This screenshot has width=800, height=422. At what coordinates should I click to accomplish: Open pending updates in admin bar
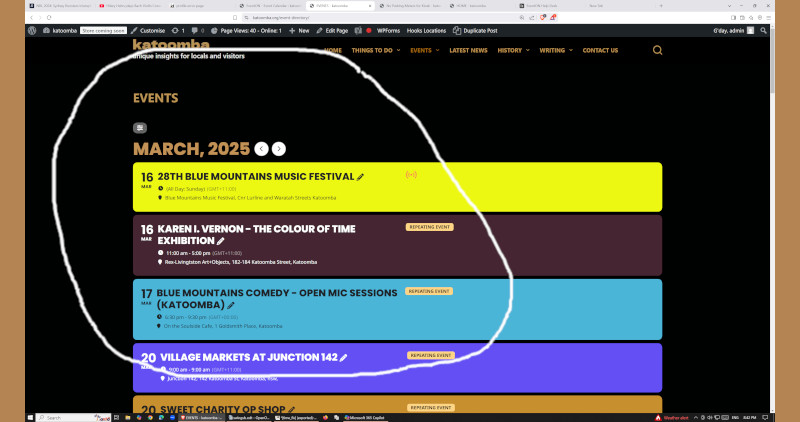coord(178,31)
